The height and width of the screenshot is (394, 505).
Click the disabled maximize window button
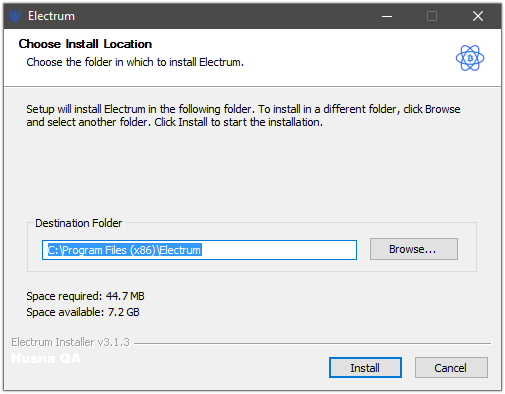click(432, 16)
